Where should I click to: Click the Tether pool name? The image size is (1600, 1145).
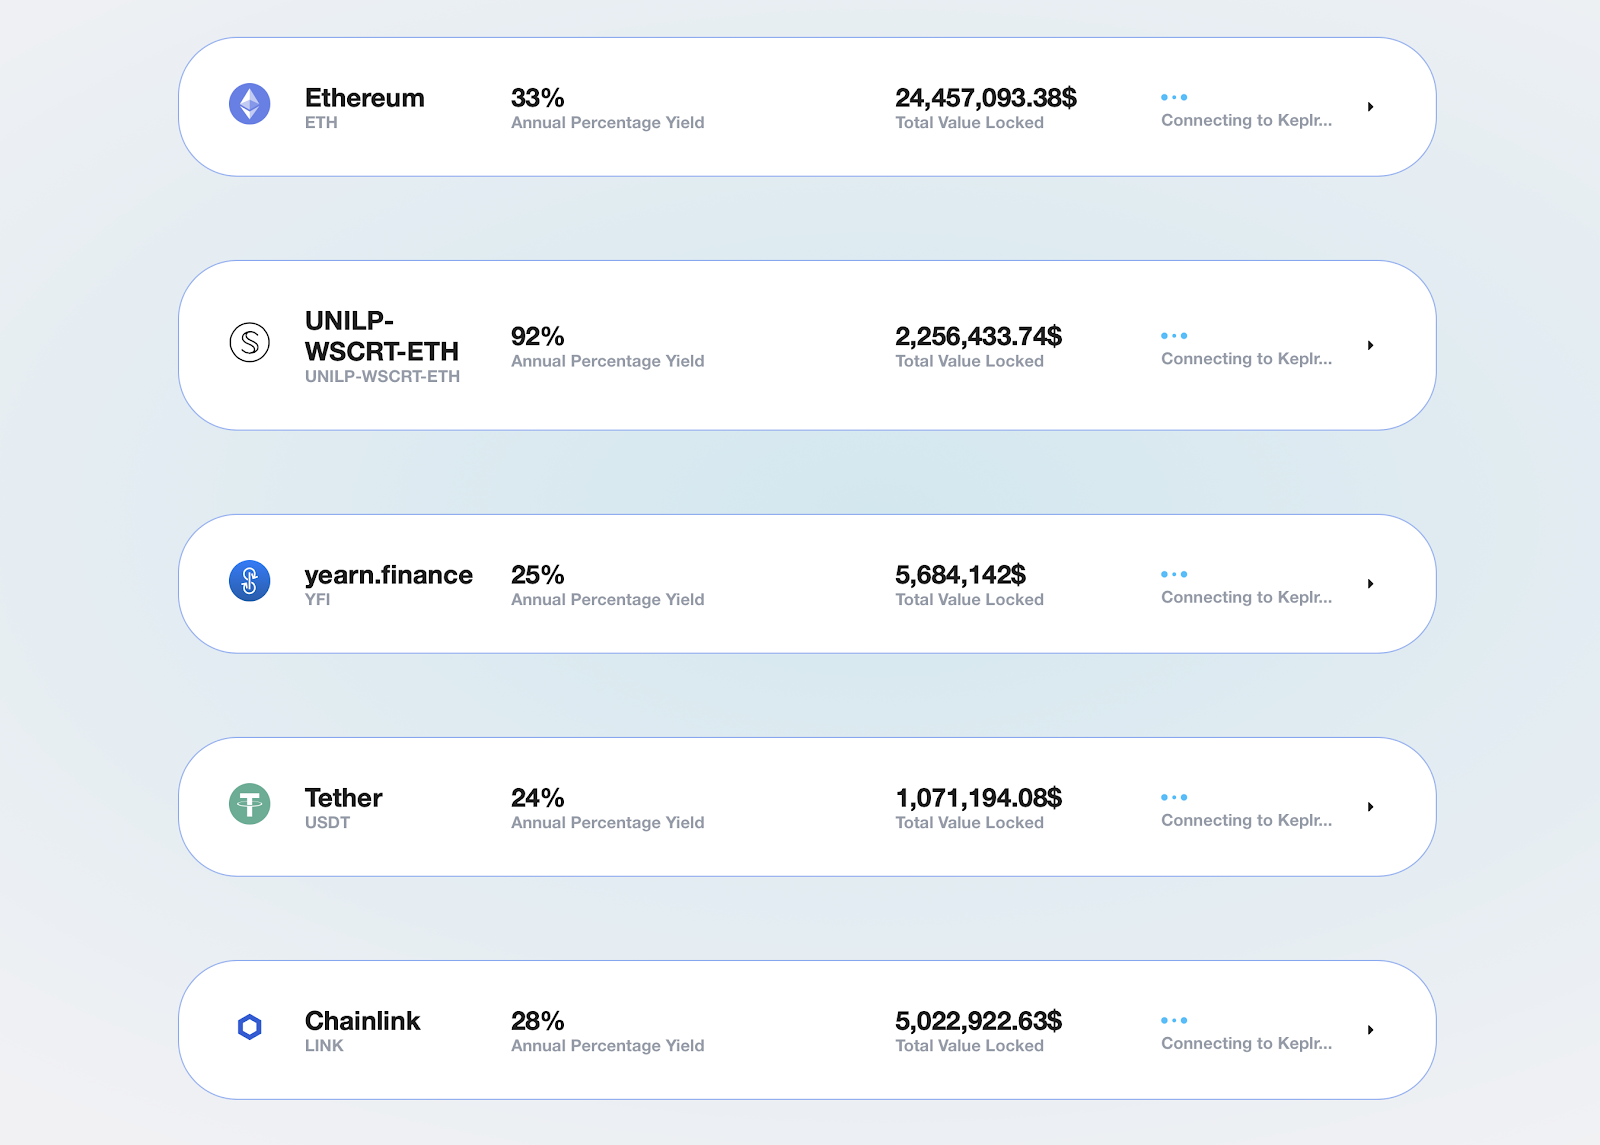click(344, 798)
